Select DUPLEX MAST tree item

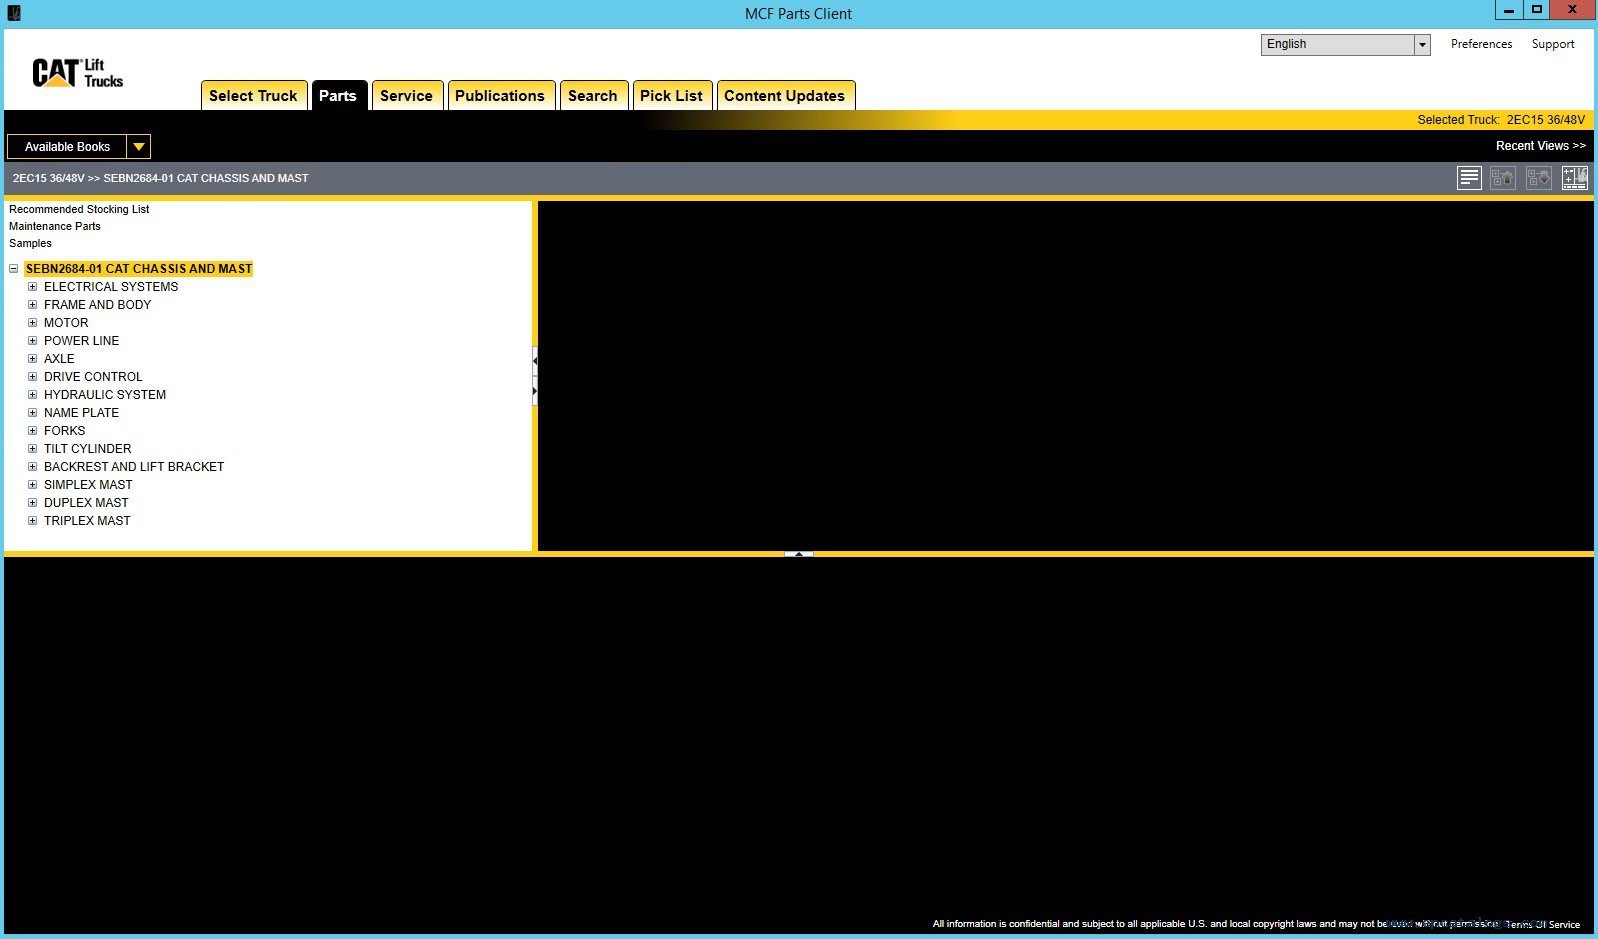pyautogui.click(x=86, y=503)
